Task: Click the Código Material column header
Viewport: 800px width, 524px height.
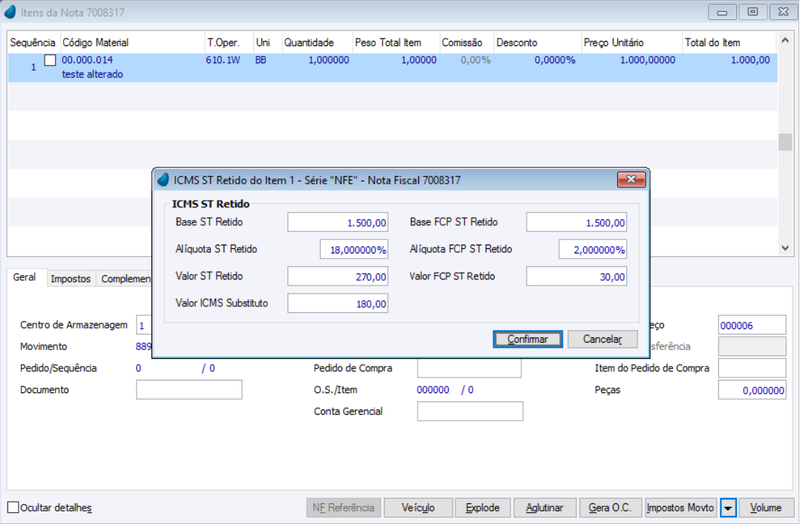Action: tap(132, 42)
